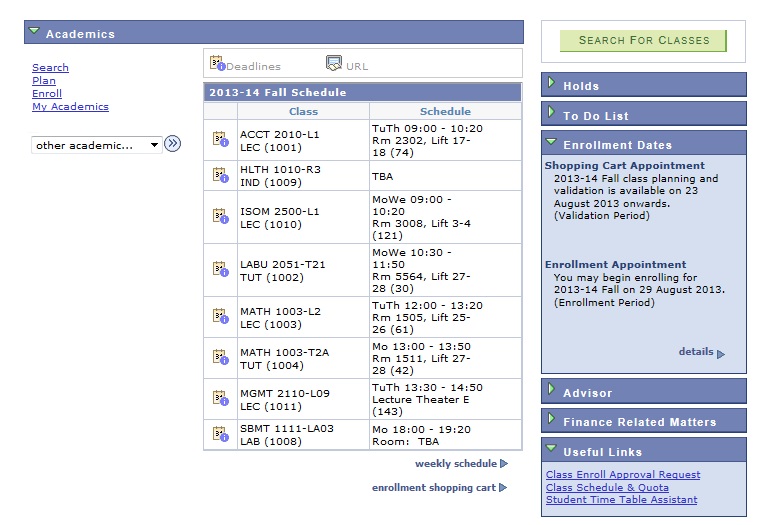Go to My Academics link
The height and width of the screenshot is (525, 762).
pos(70,107)
